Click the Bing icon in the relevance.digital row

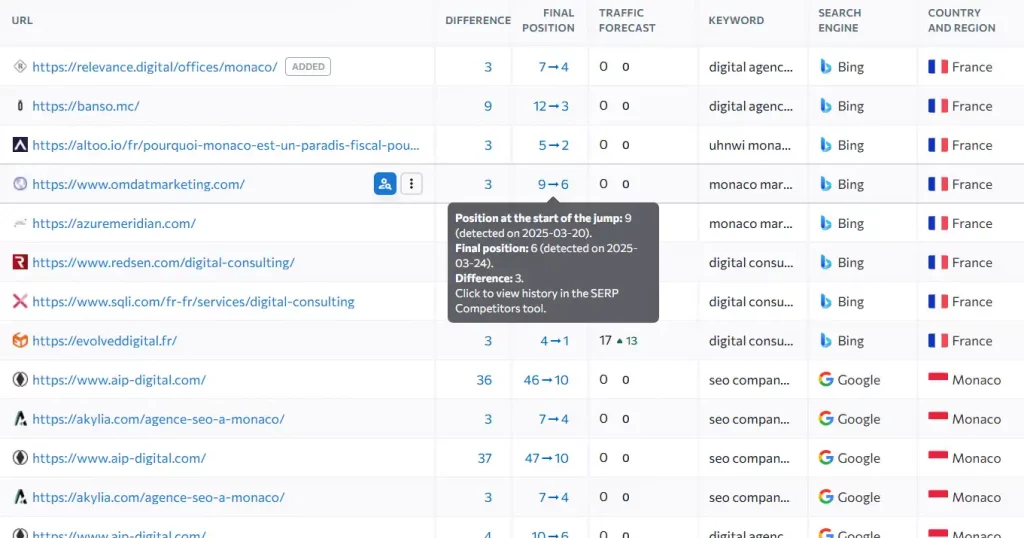(x=826, y=67)
